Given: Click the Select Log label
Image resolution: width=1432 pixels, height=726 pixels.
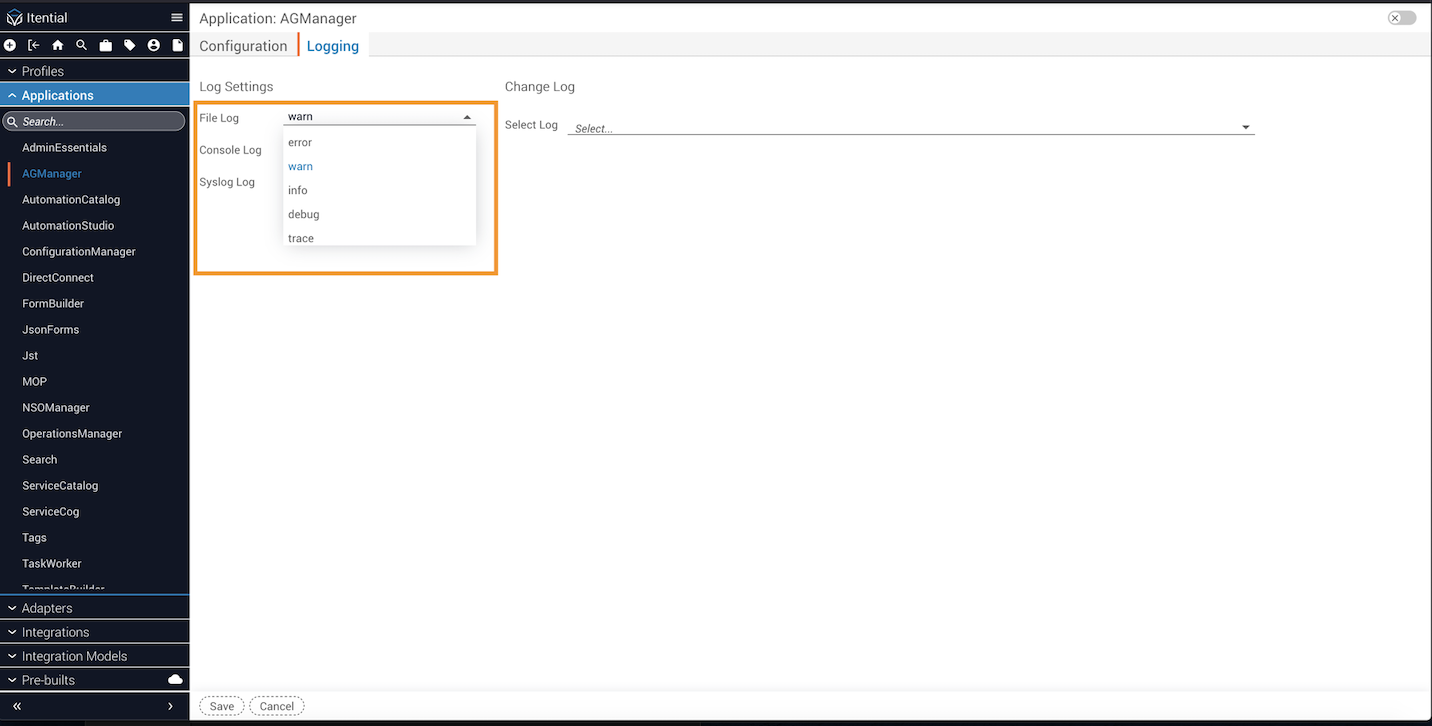Looking at the screenshot, I should pyautogui.click(x=531, y=125).
